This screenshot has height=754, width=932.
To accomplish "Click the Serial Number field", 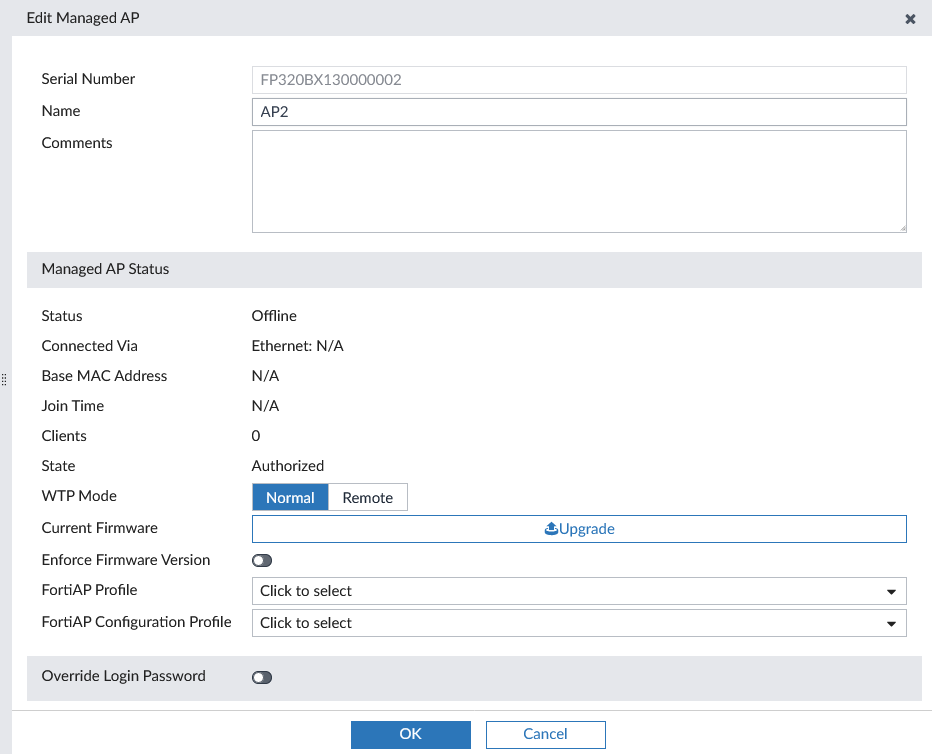I will coord(579,79).
